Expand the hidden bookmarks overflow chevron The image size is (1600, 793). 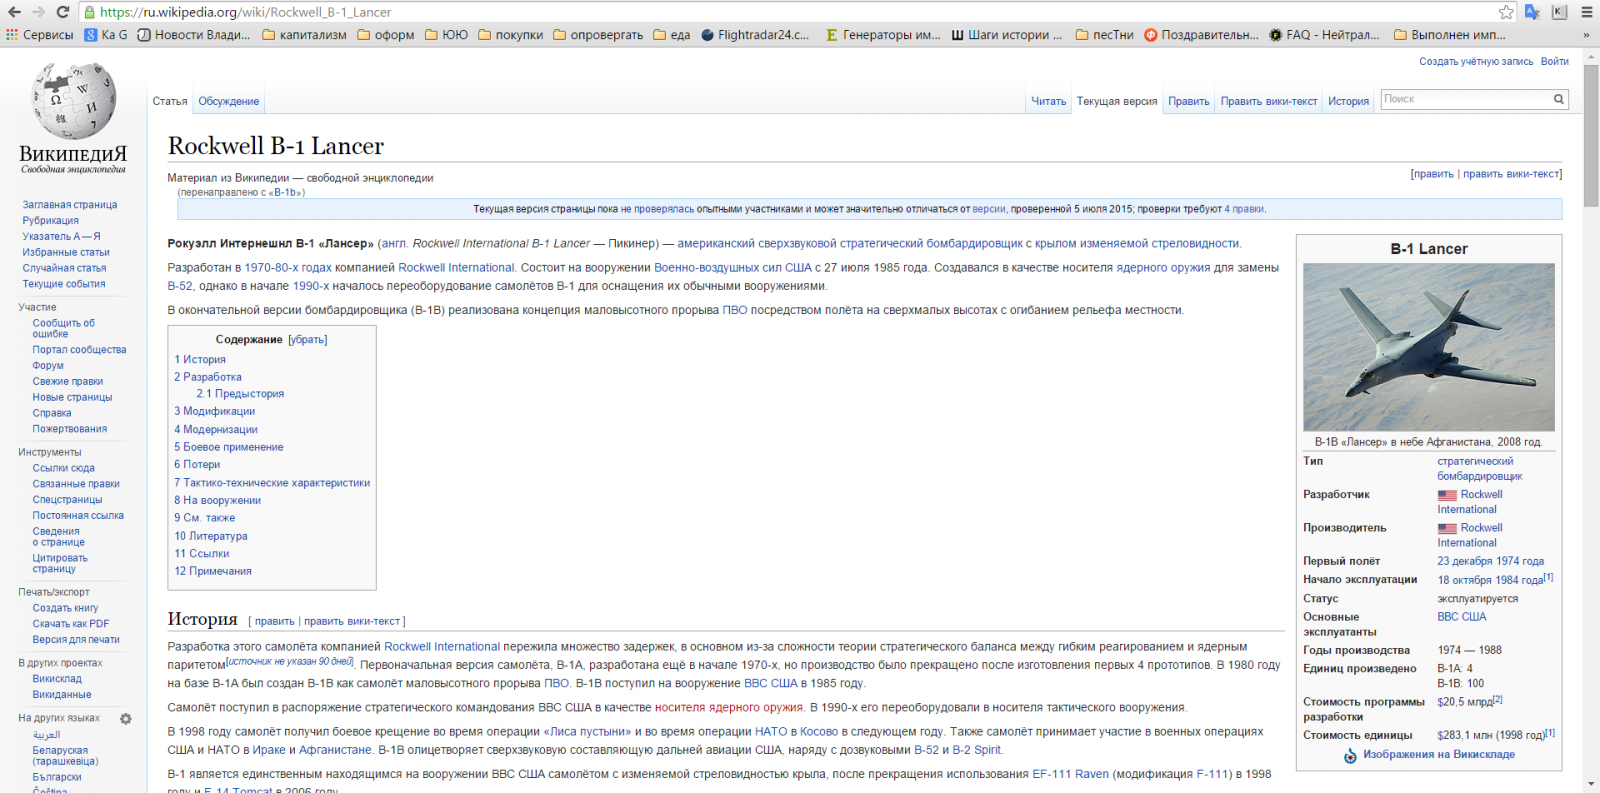point(1585,35)
